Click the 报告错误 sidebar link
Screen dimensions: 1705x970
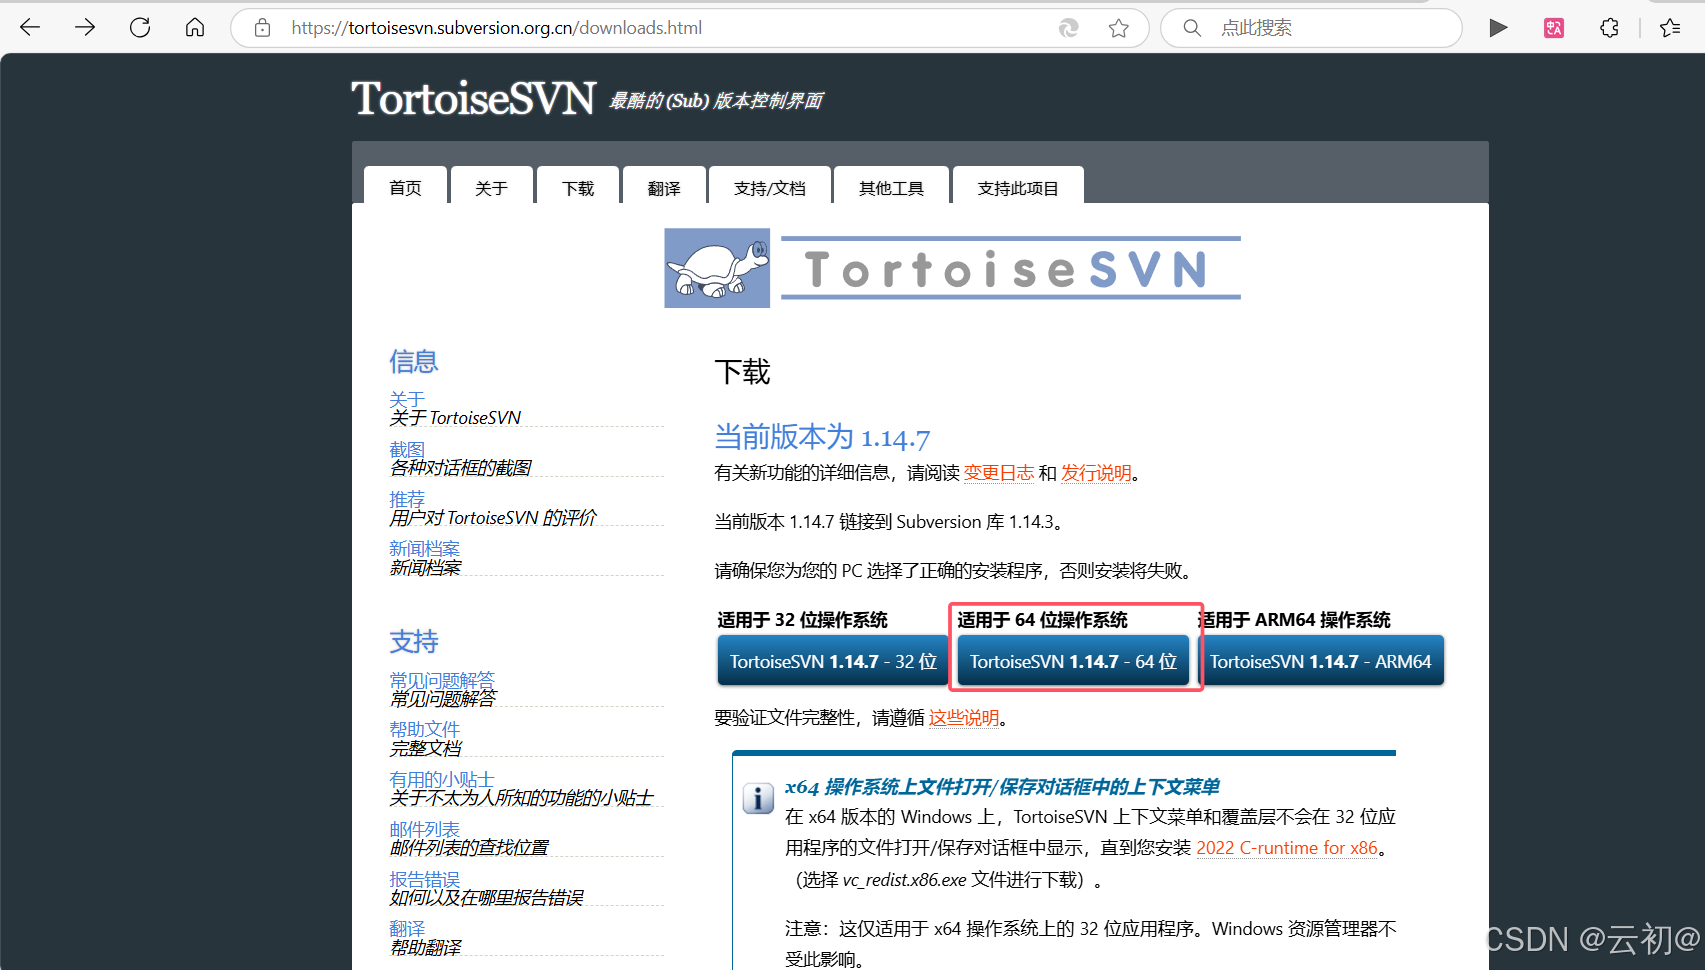click(425, 879)
